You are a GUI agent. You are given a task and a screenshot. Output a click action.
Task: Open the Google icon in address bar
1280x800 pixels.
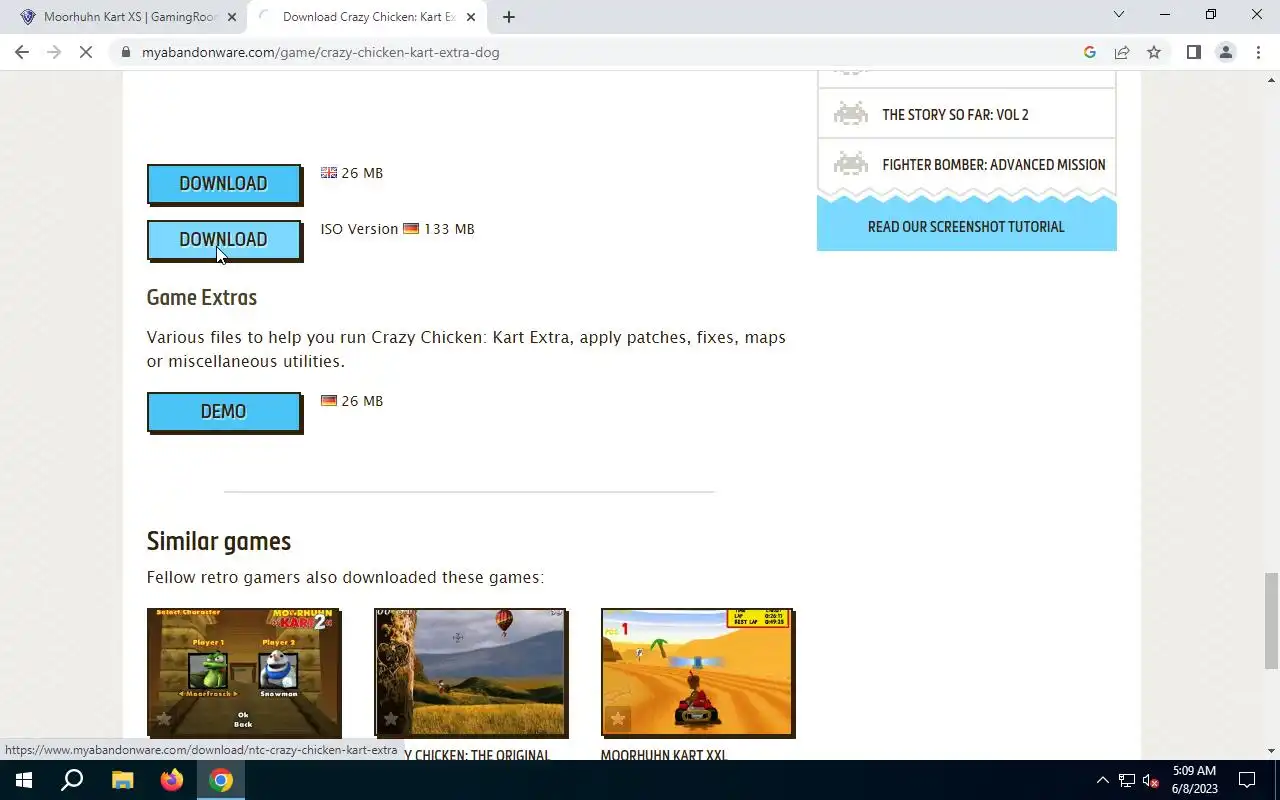(x=1090, y=52)
